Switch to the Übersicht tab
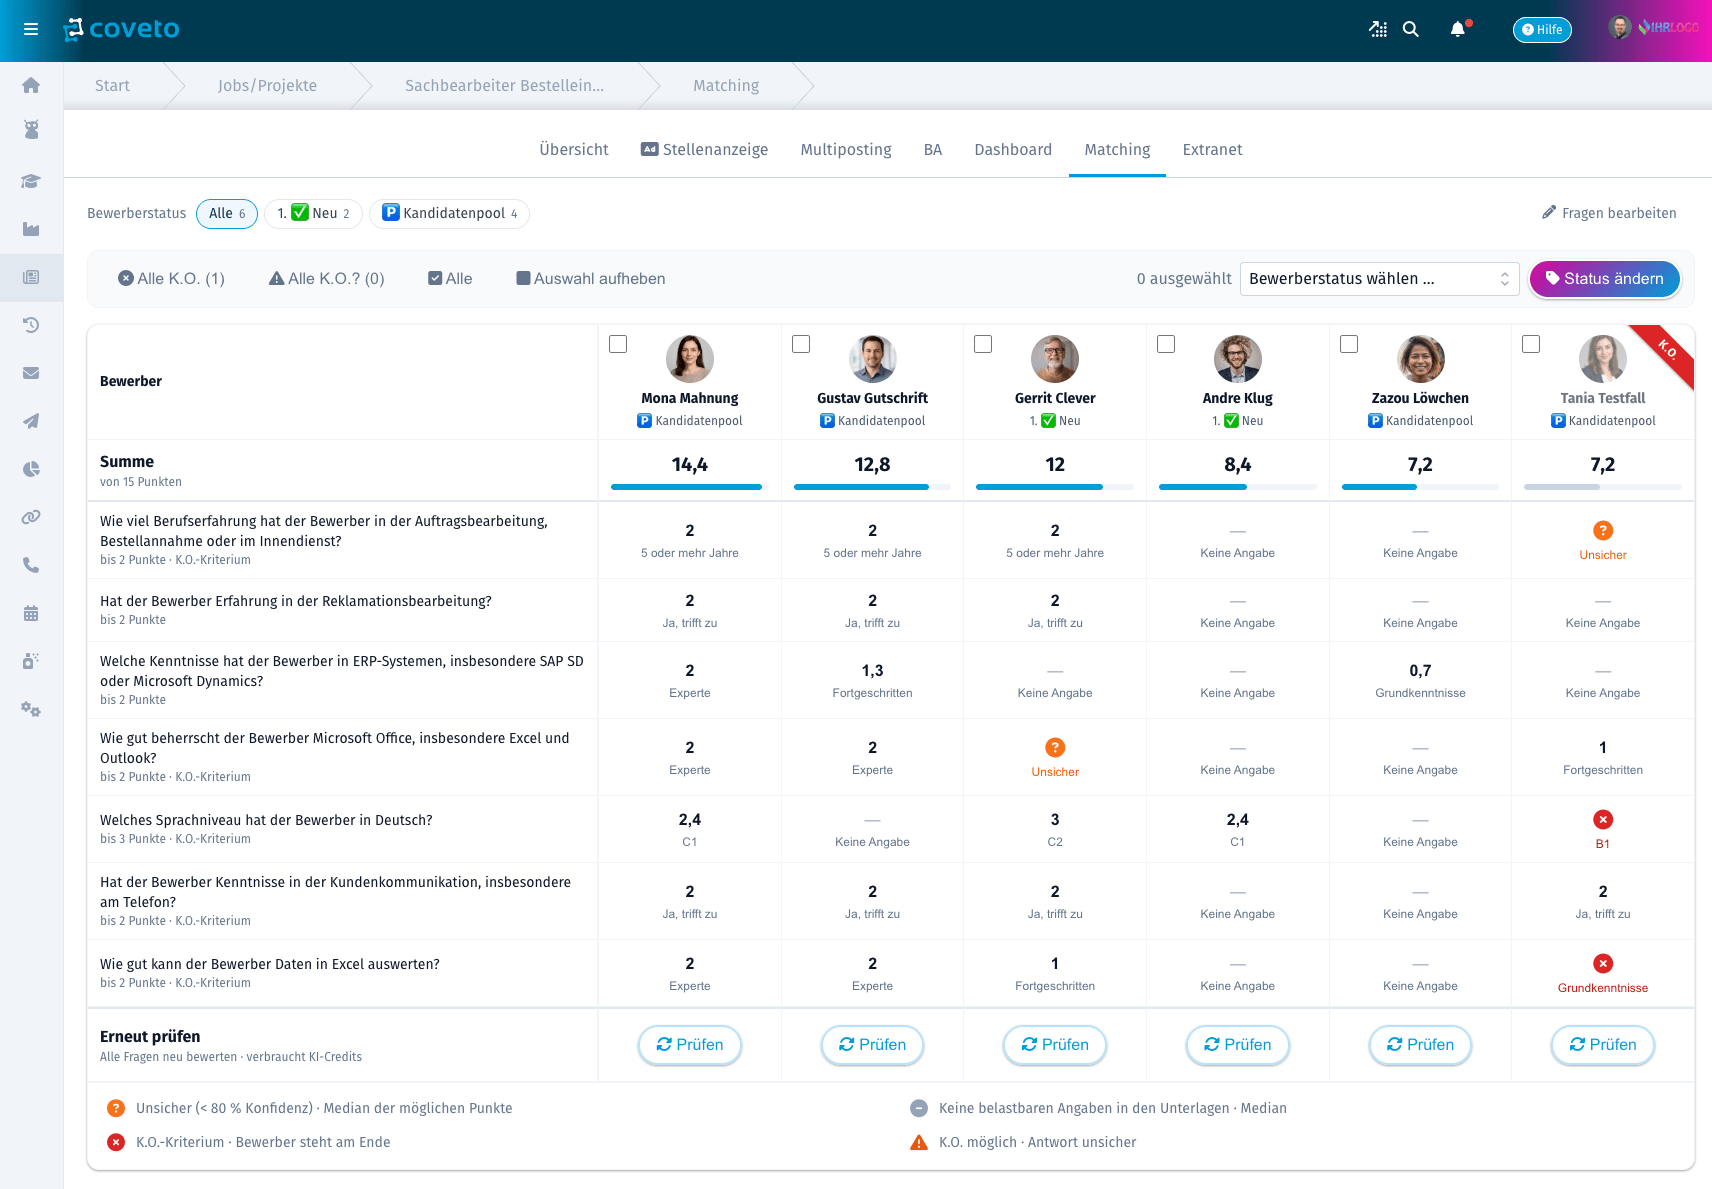The width and height of the screenshot is (1712, 1189). (574, 150)
